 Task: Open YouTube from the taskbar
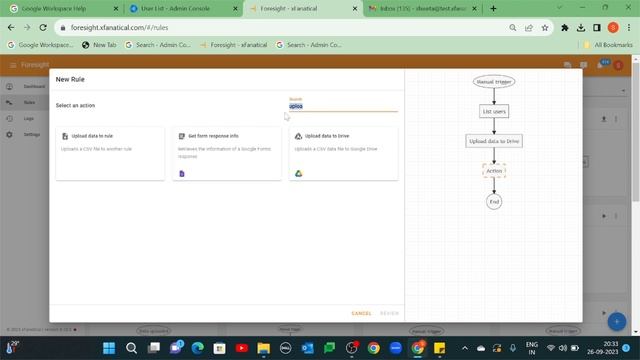point(242,348)
